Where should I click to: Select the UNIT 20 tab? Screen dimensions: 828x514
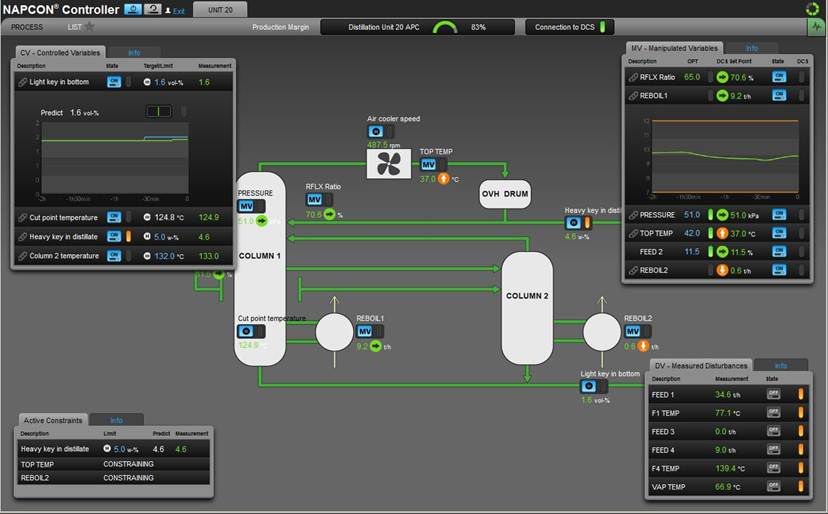(x=220, y=10)
